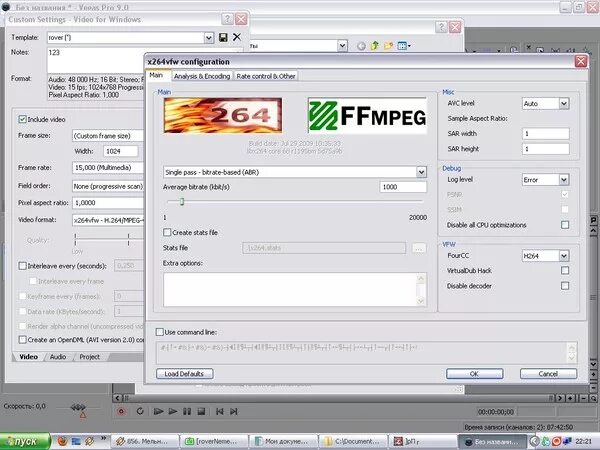Open AVC level dropdown

click(x=564, y=103)
